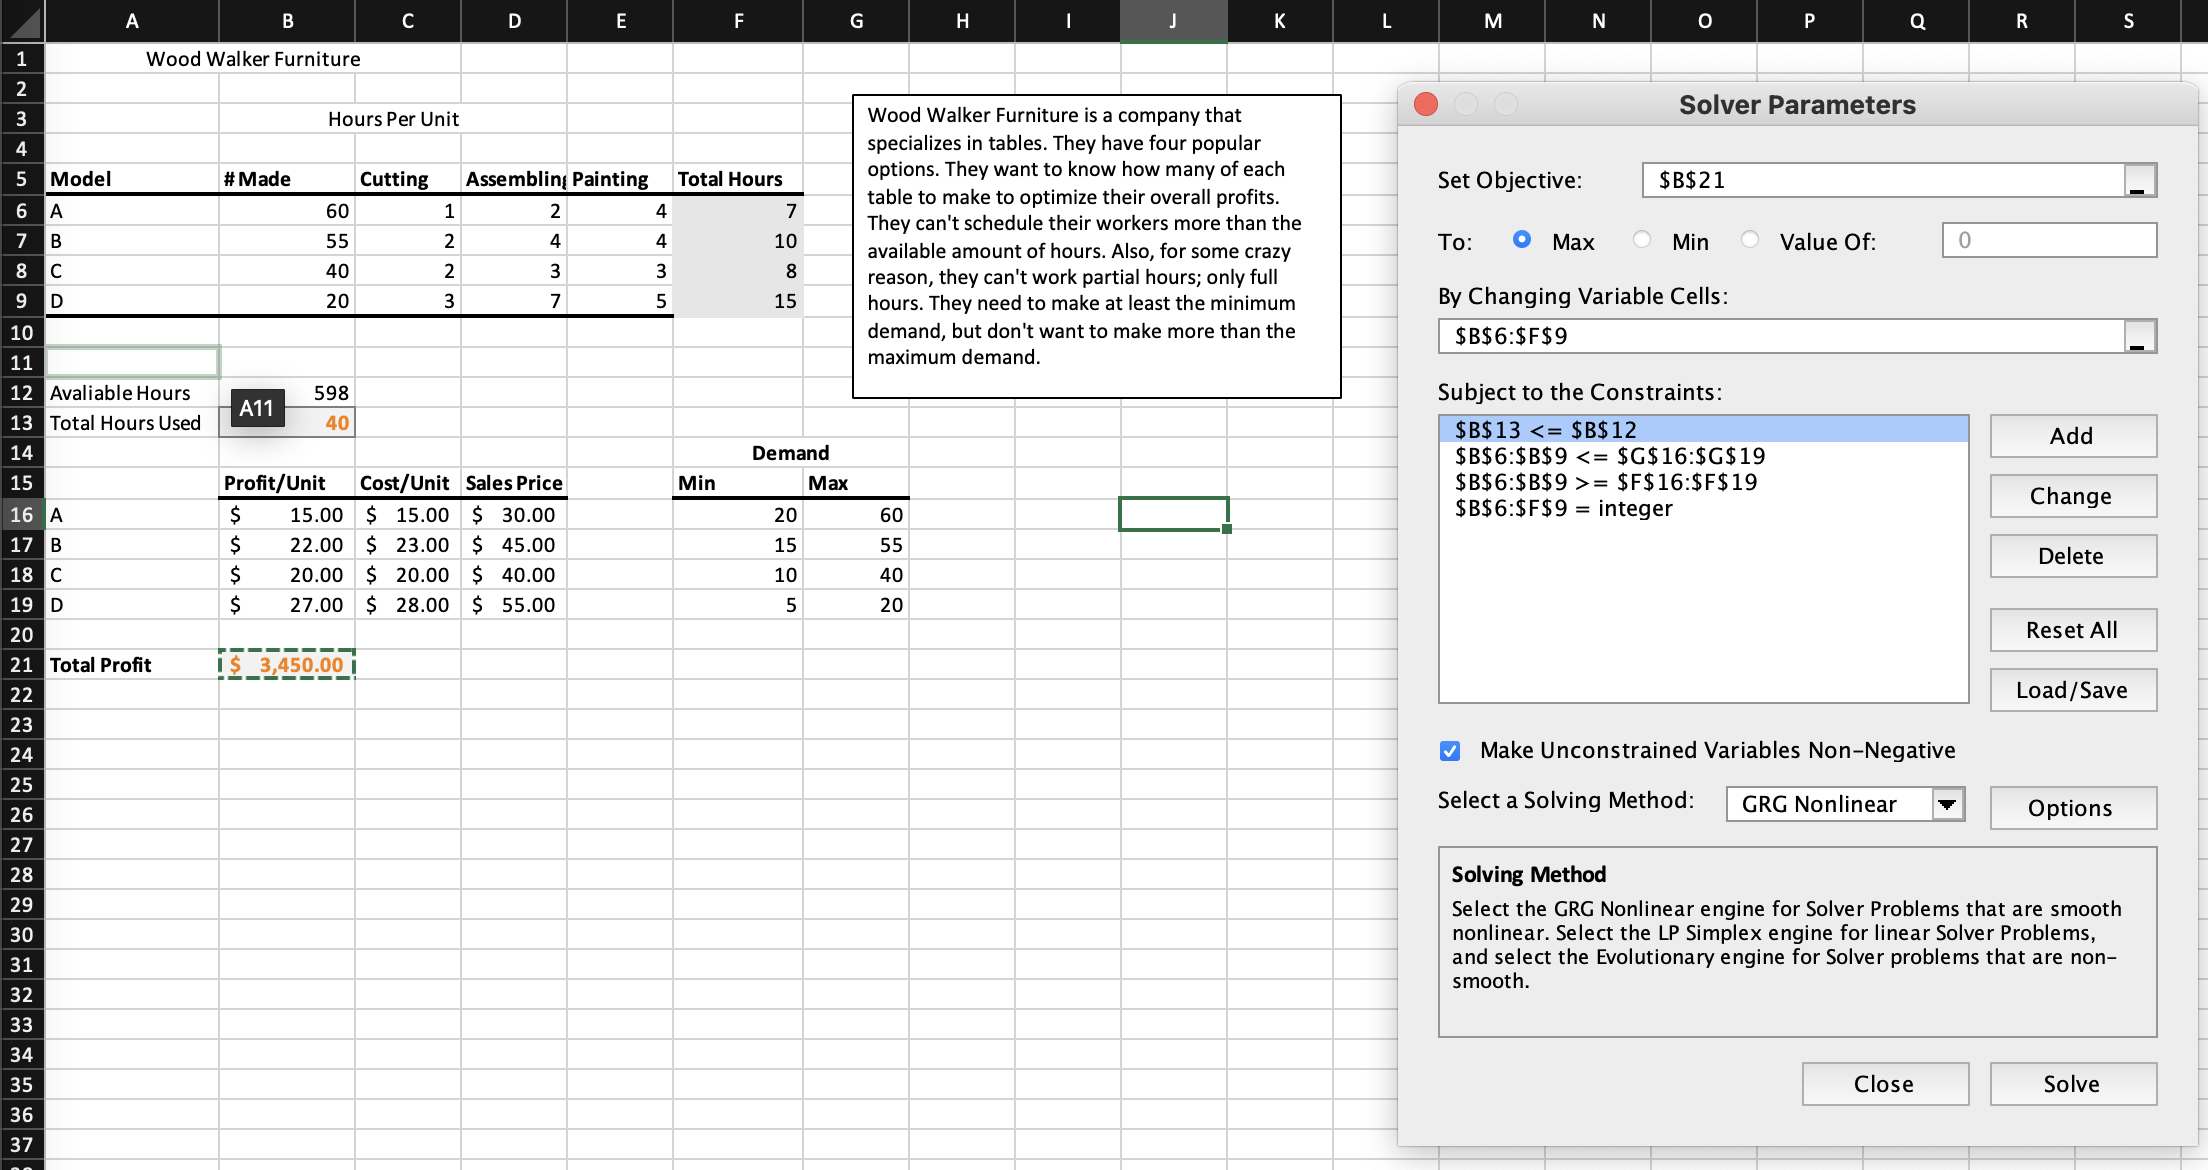Open the Load/Save dialog button
The image size is (2208, 1170).
[x=2072, y=690]
